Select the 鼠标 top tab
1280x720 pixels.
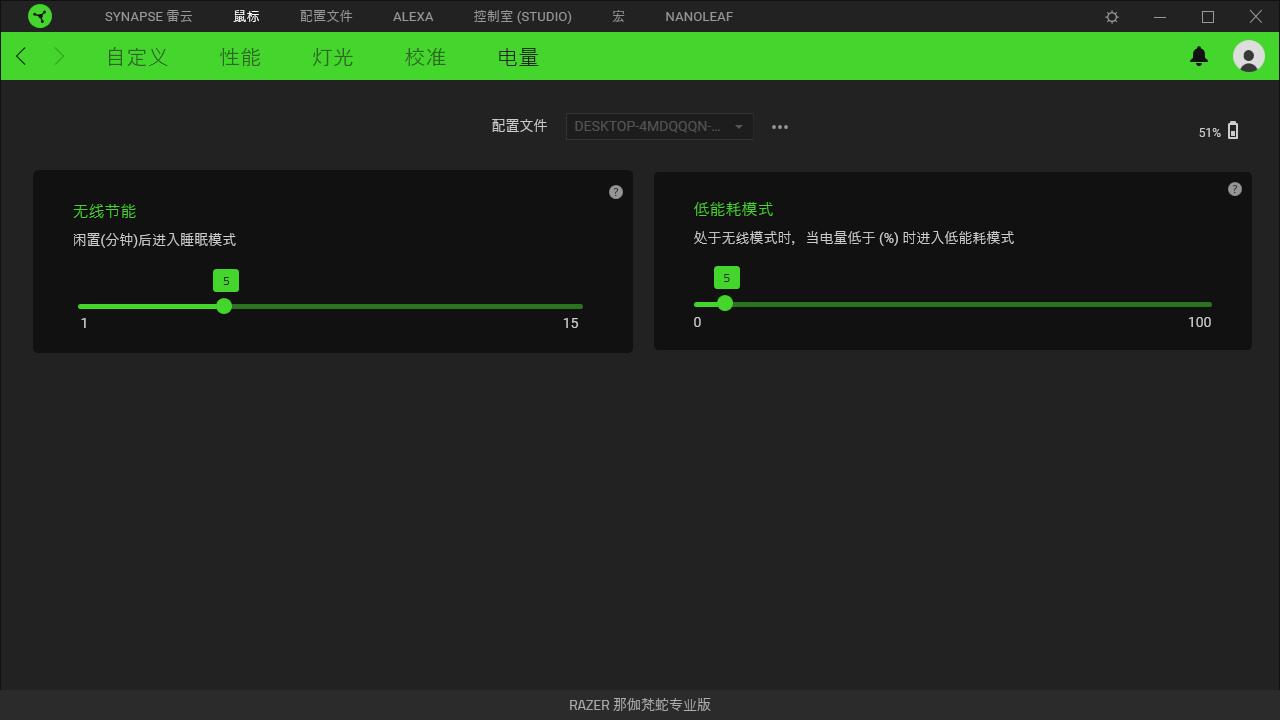pos(246,17)
